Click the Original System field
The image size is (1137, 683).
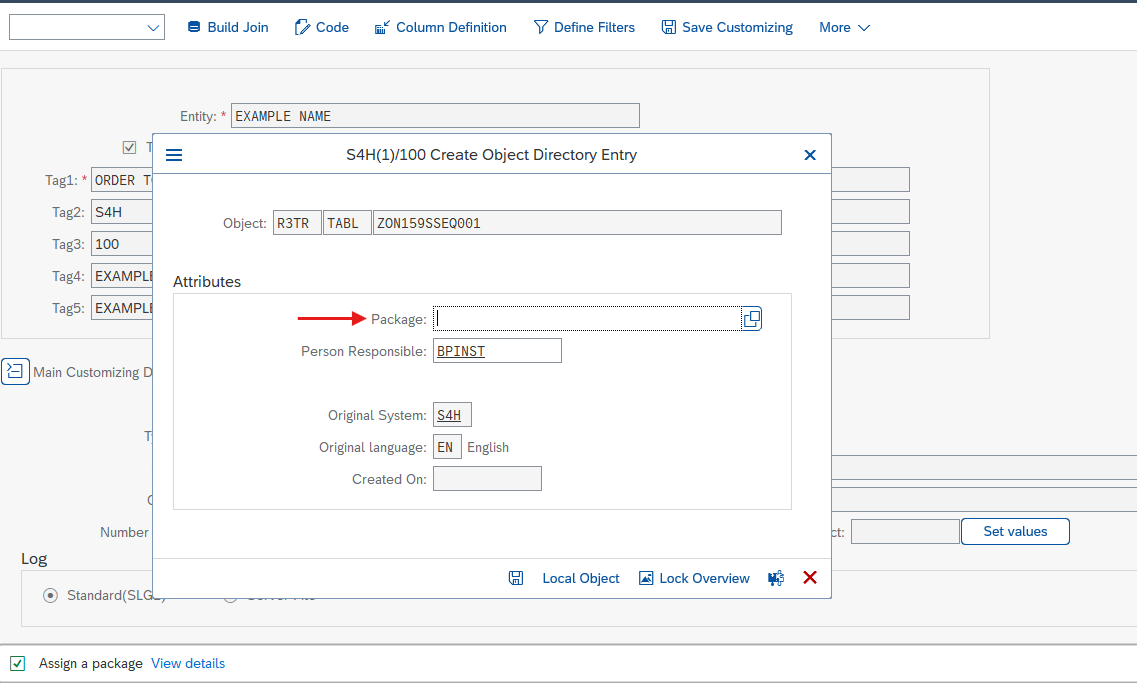[452, 415]
